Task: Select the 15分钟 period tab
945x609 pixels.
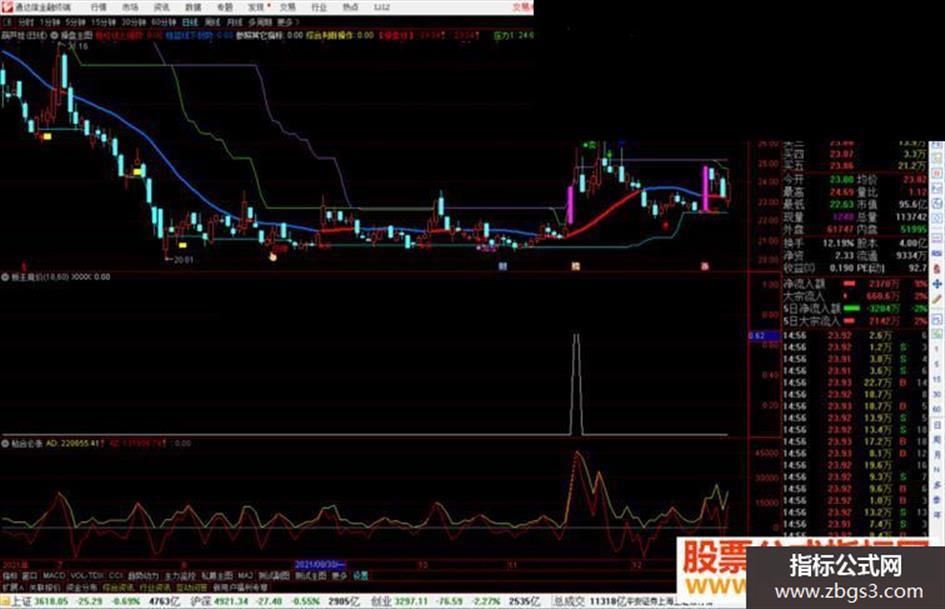Action: pyautogui.click(x=104, y=22)
